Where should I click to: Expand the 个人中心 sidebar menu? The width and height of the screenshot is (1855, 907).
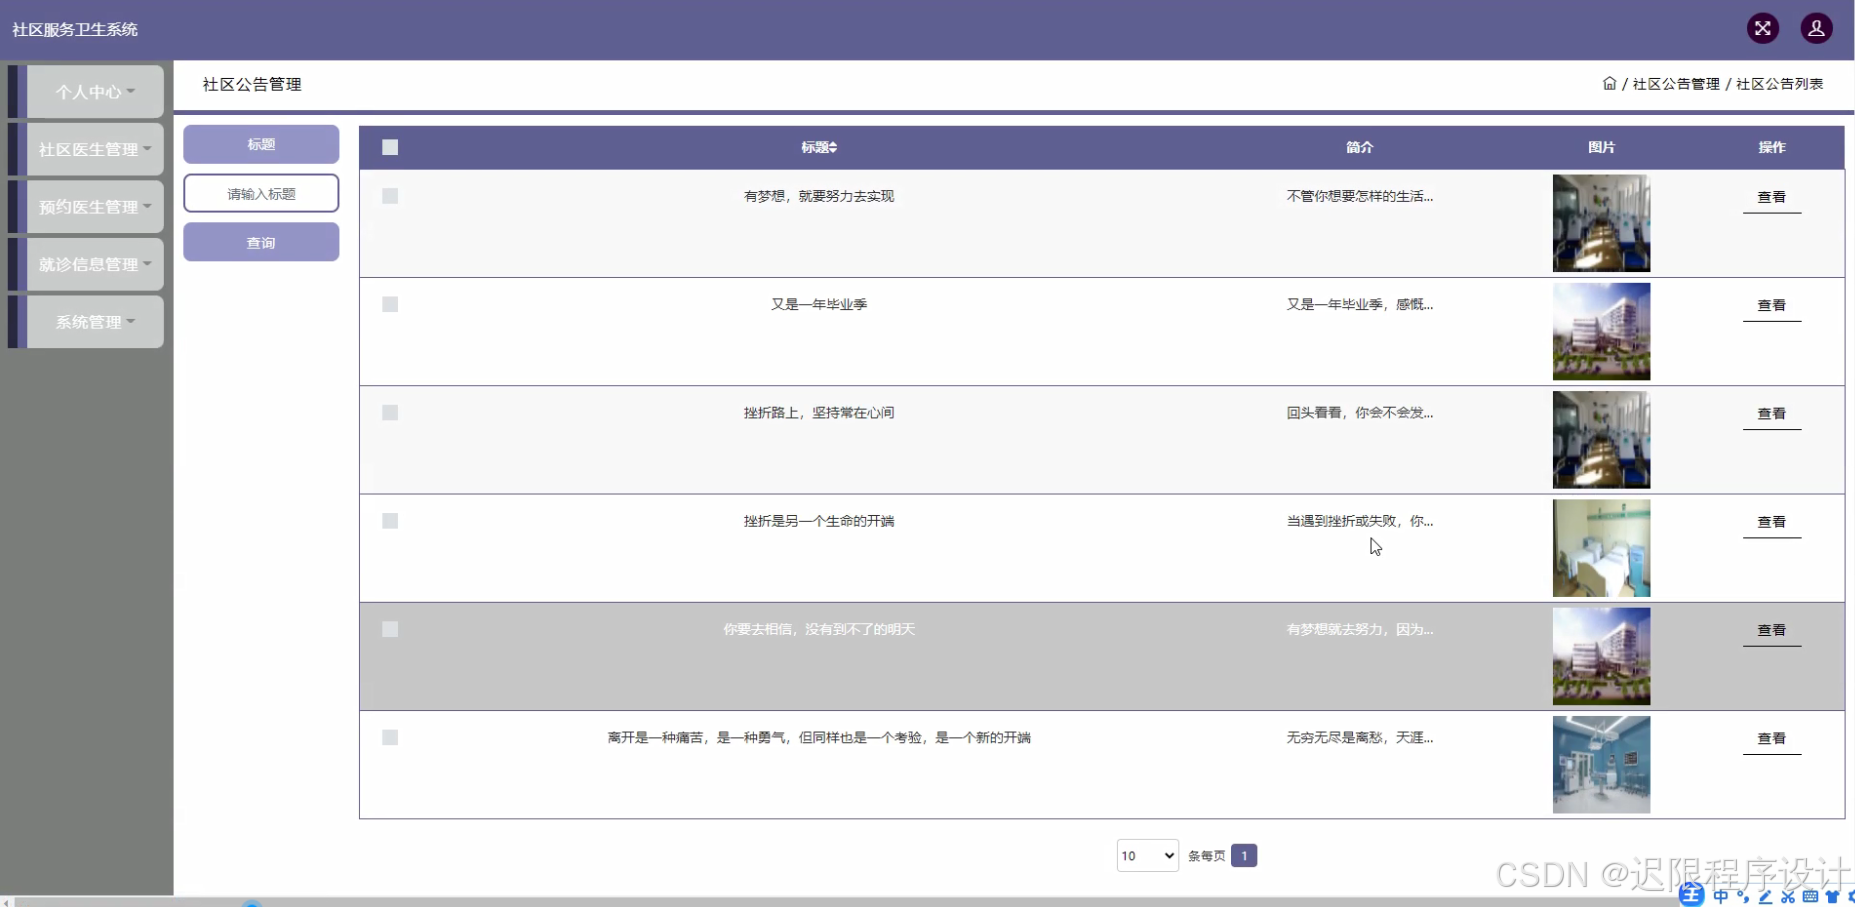click(x=92, y=91)
